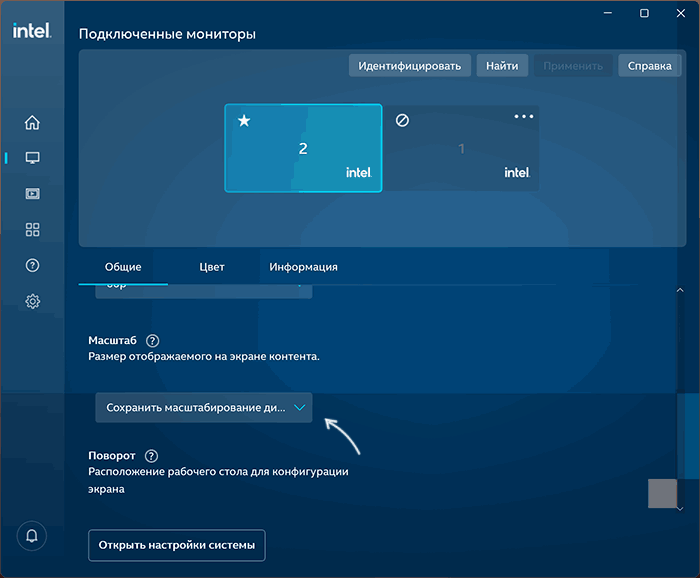Click the scroll up arrow
The image size is (700, 578).
coord(680,290)
